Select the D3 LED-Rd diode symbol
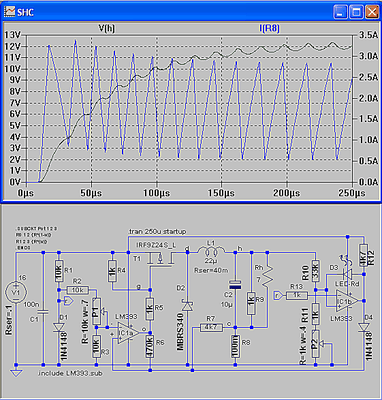The height and width of the screenshot is (400, 382). point(347,274)
